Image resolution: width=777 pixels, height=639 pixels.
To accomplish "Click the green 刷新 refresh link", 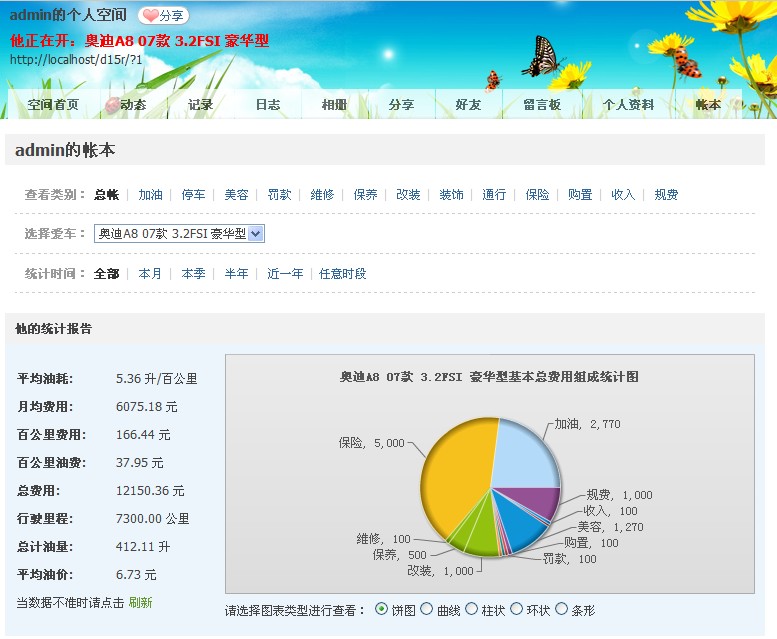I will [x=141, y=602].
